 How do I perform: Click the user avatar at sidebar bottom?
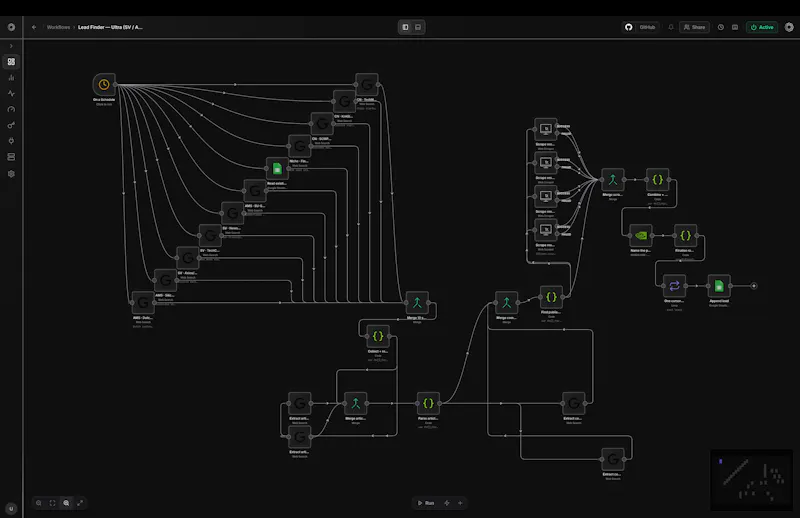click(11, 508)
